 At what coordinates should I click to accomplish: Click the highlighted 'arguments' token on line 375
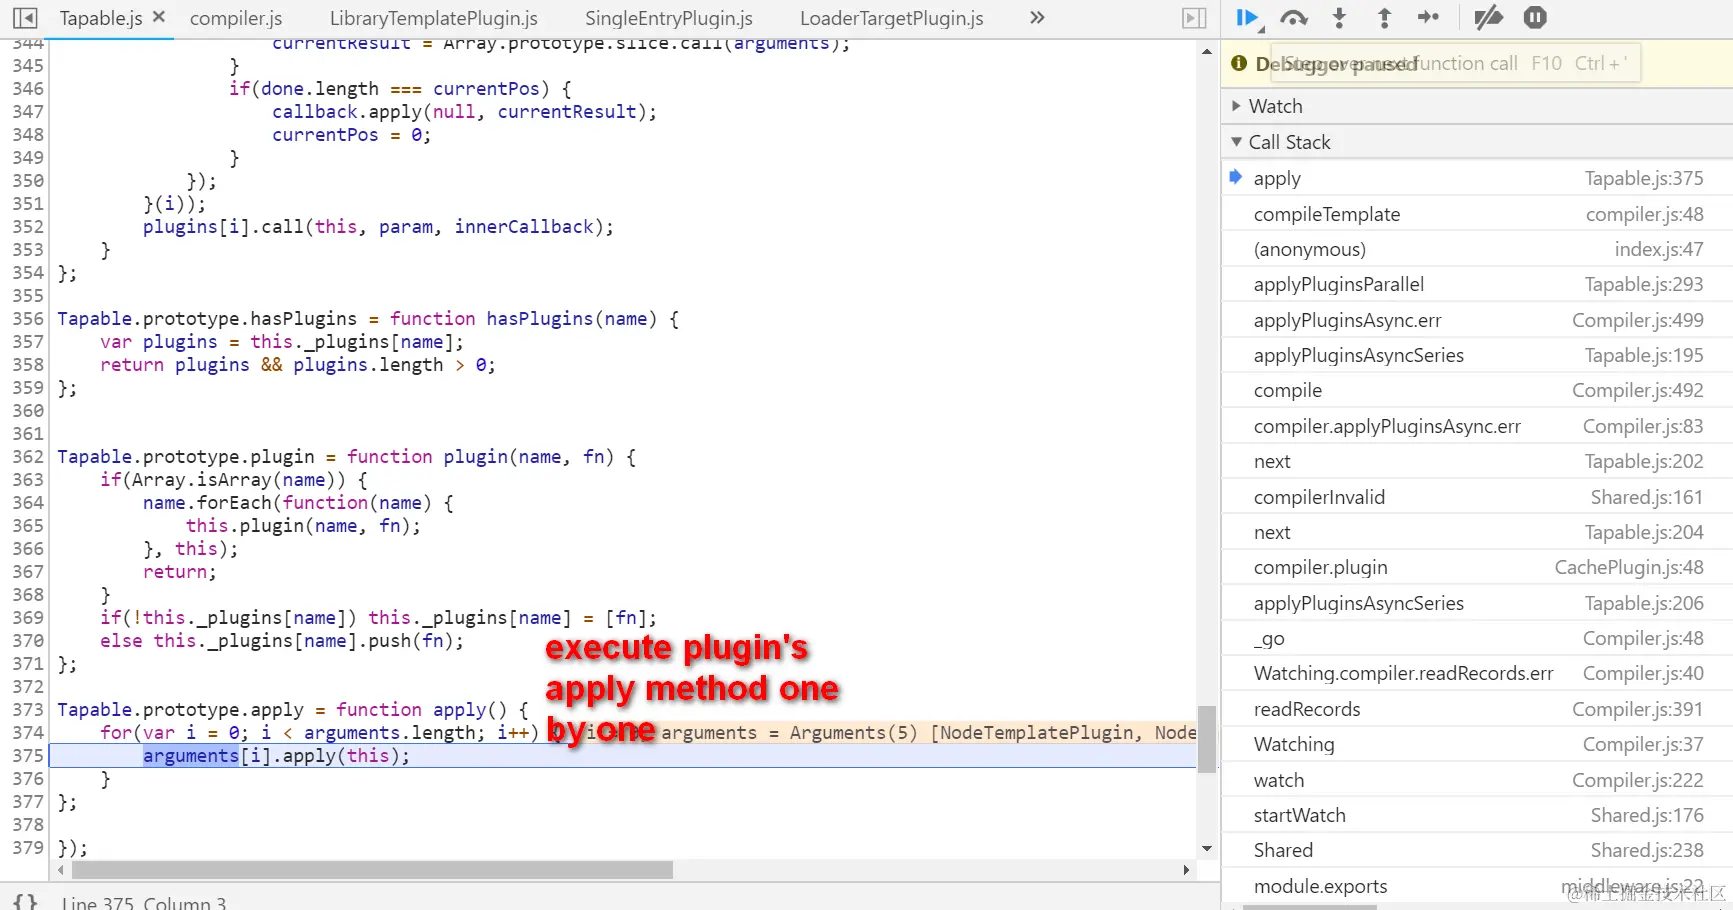click(x=191, y=756)
